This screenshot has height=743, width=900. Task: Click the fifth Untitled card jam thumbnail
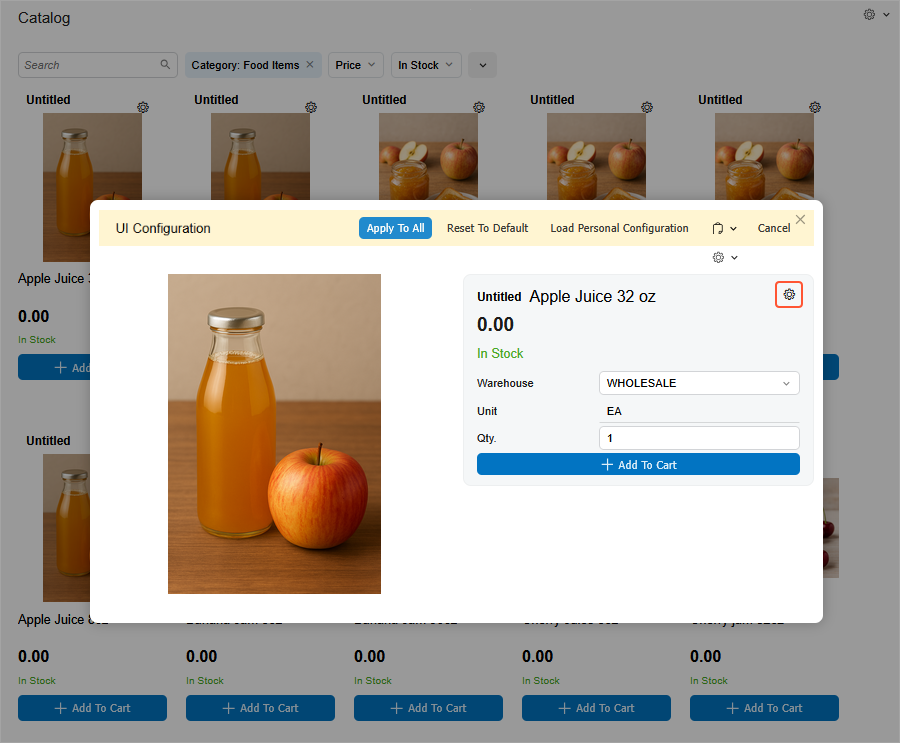tap(764, 156)
